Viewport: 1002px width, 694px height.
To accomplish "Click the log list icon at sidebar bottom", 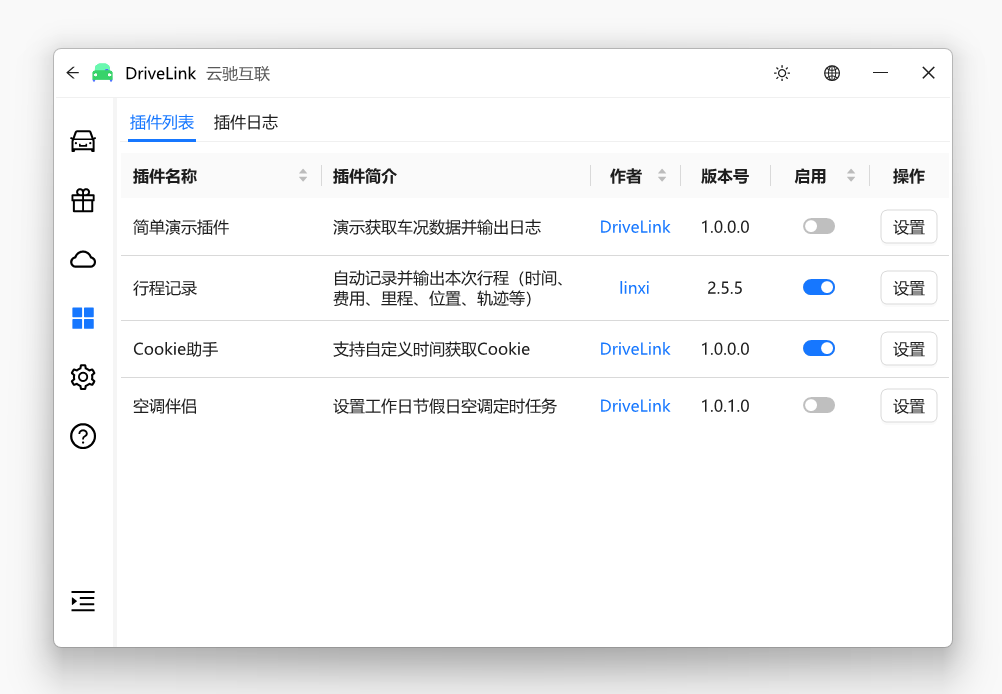I will tap(83, 601).
